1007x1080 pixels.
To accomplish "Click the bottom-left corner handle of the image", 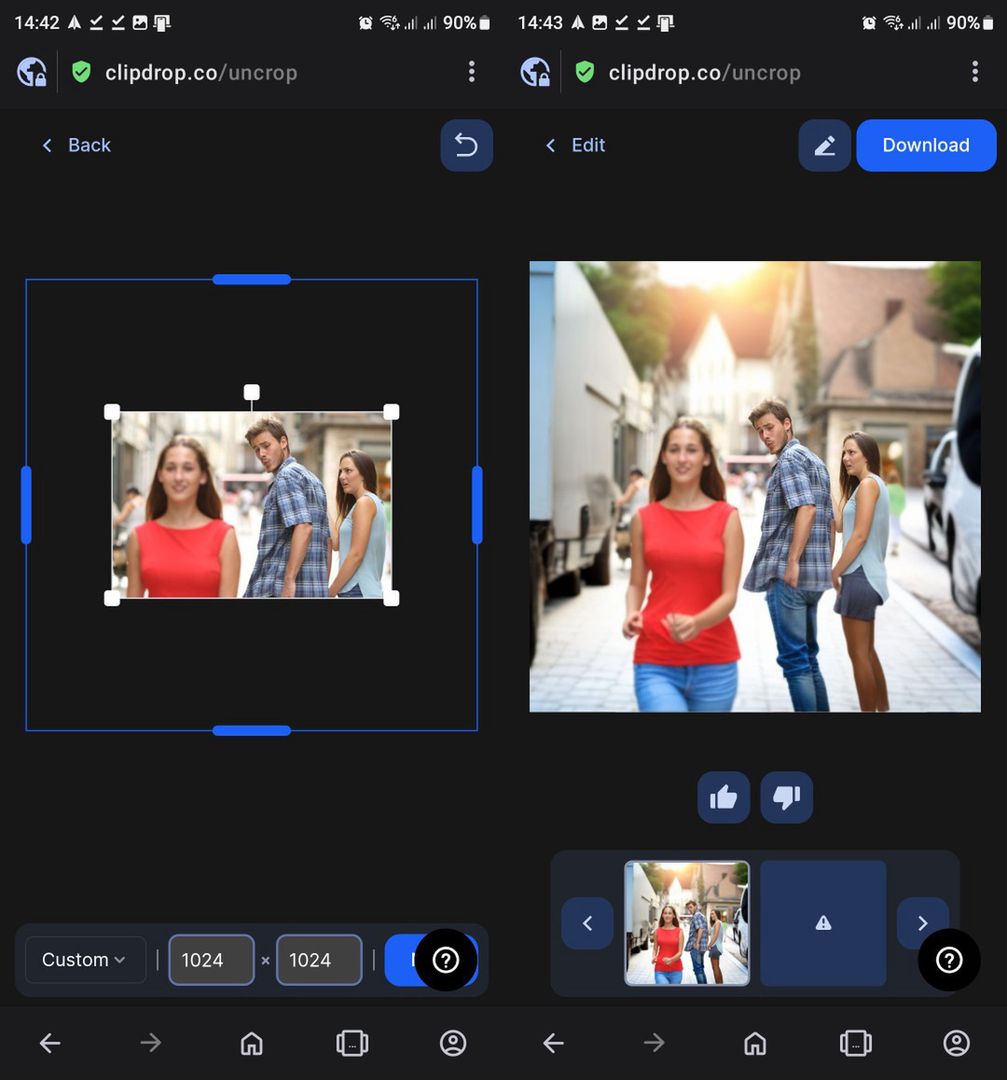I will [112, 598].
